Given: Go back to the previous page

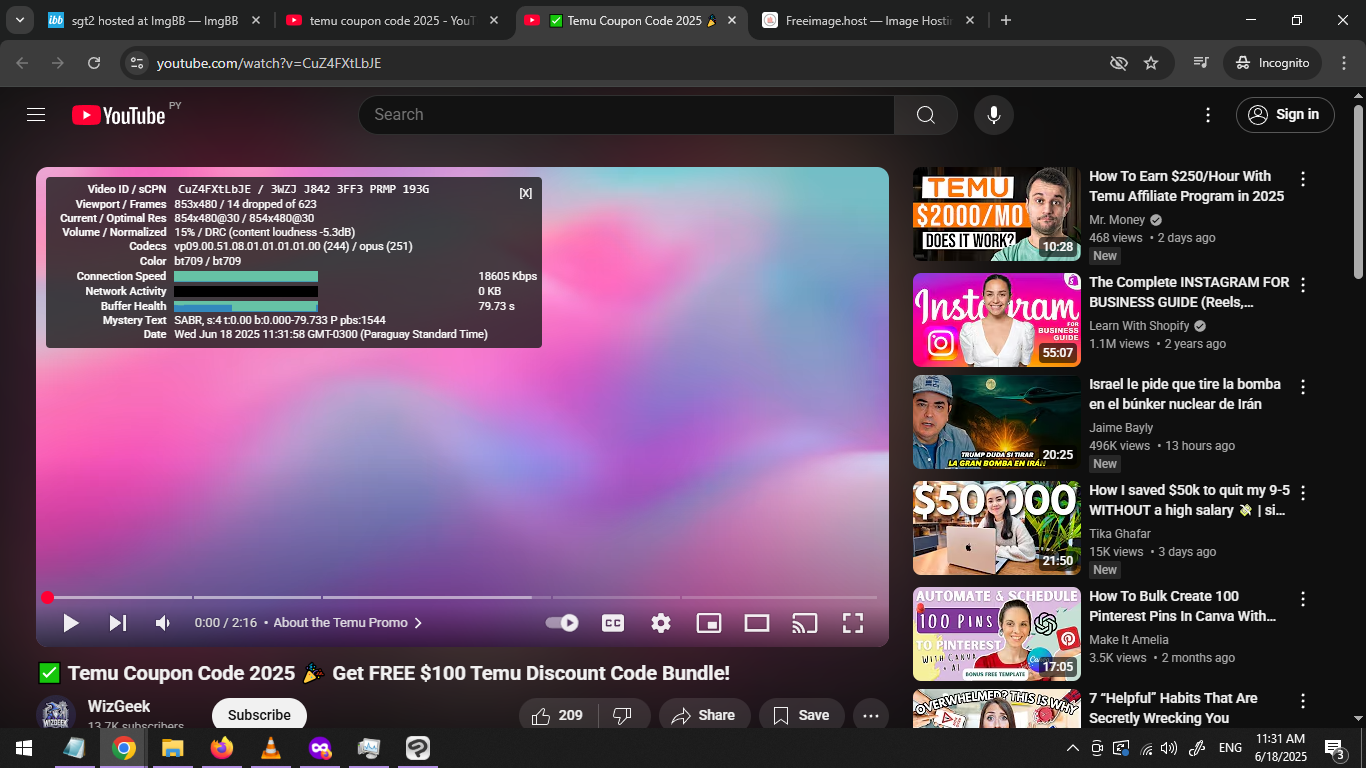Looking at the screenshot, I should pyautogui.click(x=23, y=63).
